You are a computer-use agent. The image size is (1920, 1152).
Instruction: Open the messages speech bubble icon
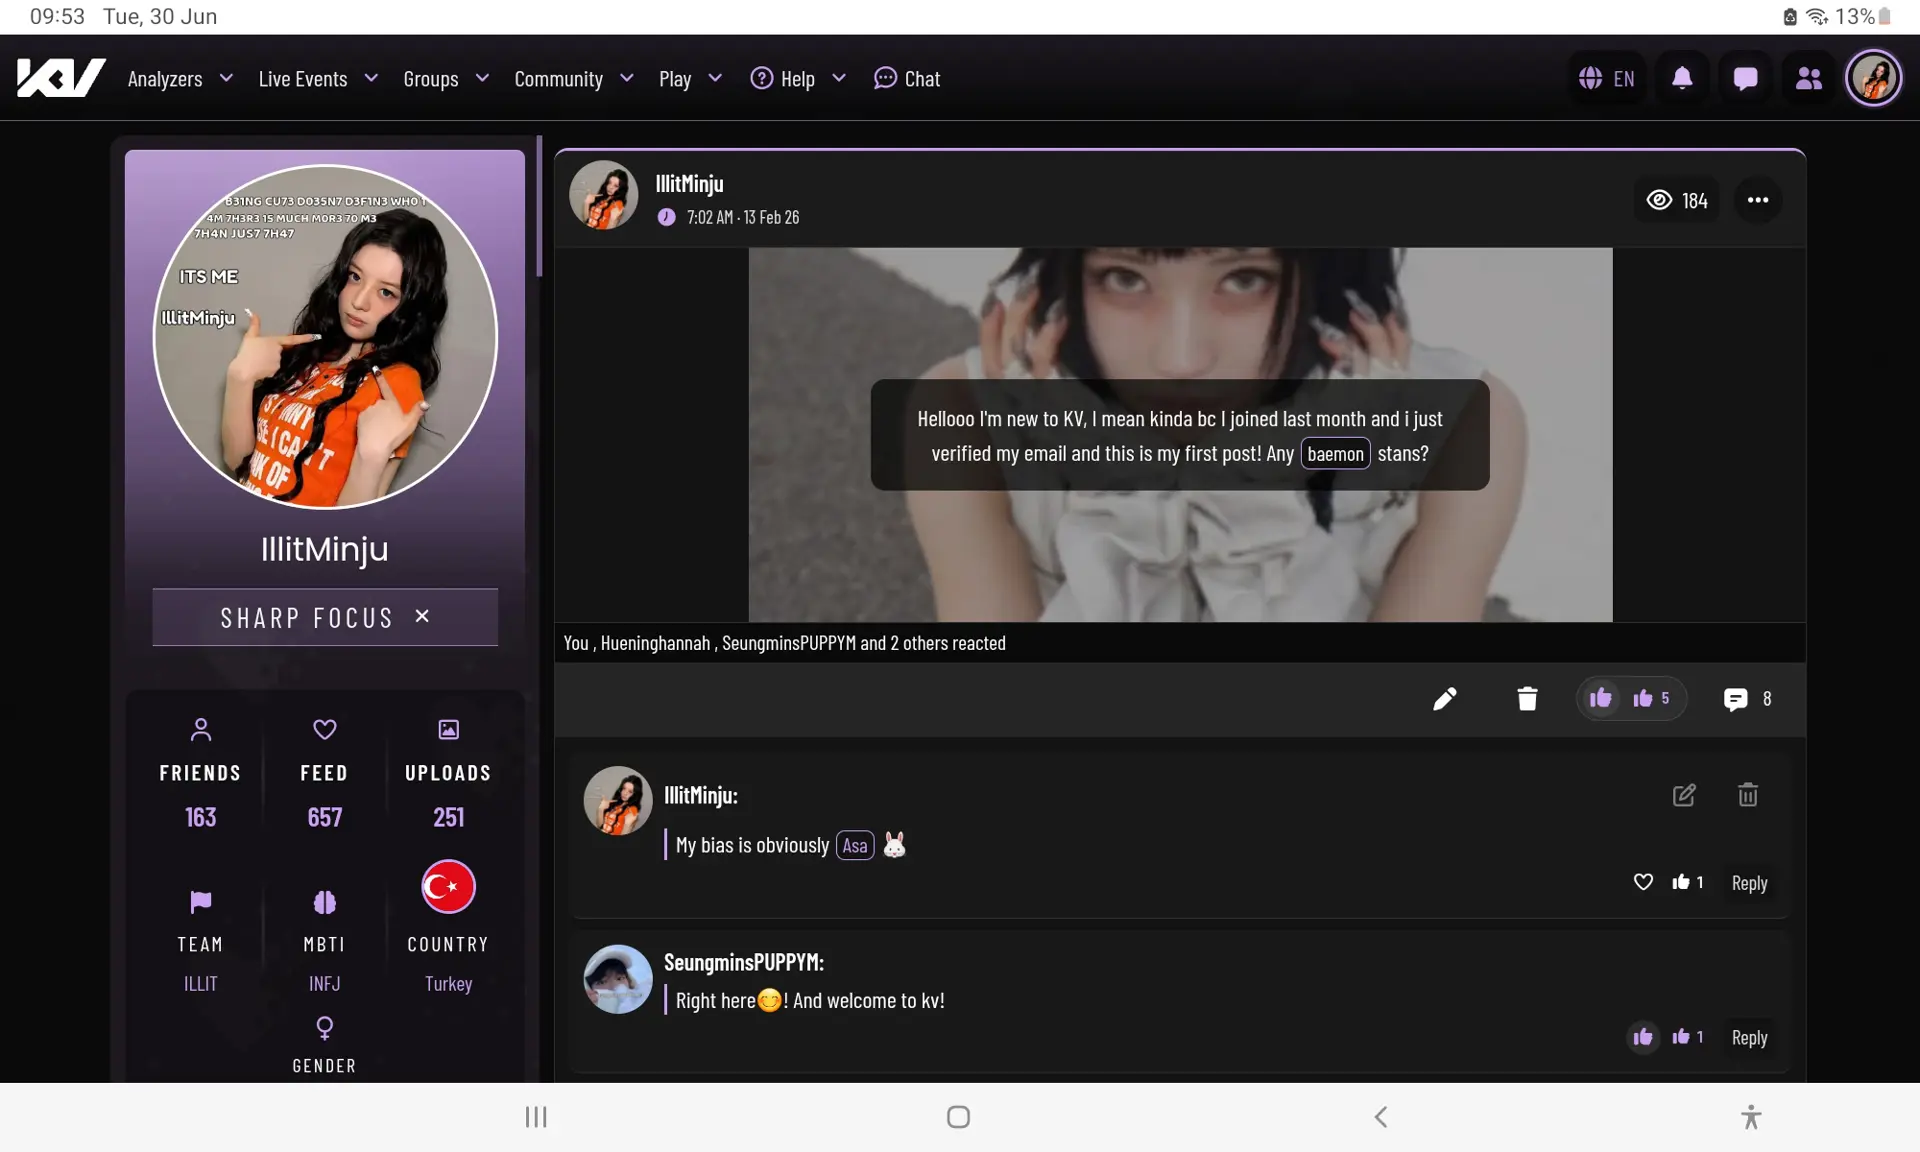point(1745,78)
